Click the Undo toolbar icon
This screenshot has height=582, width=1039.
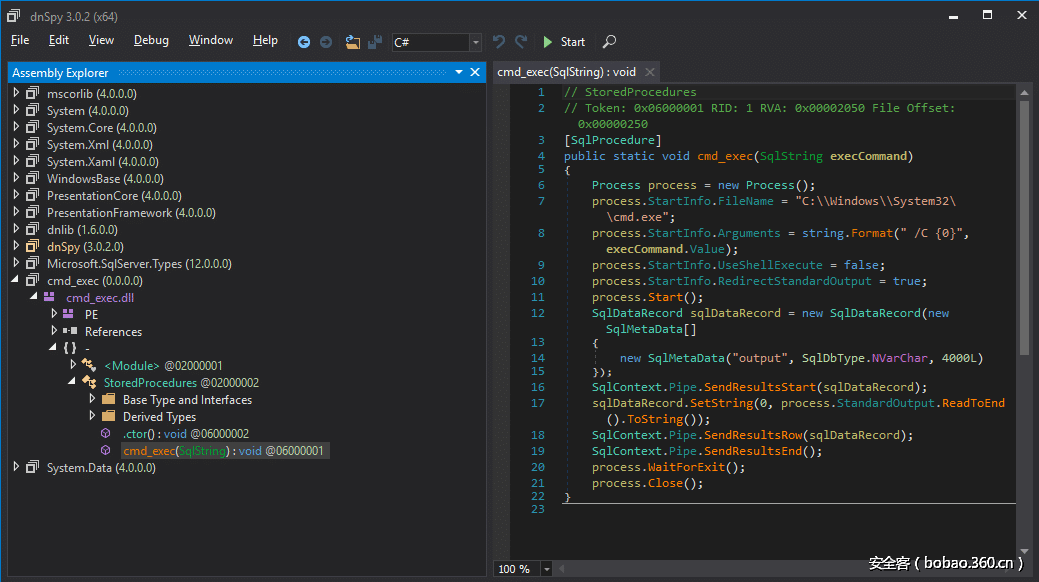click(x=499, y=42)
